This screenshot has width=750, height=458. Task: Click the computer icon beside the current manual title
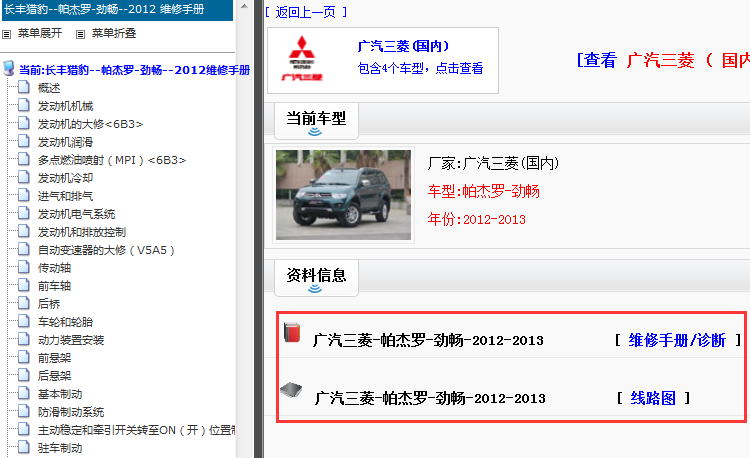tap(9, 68)
